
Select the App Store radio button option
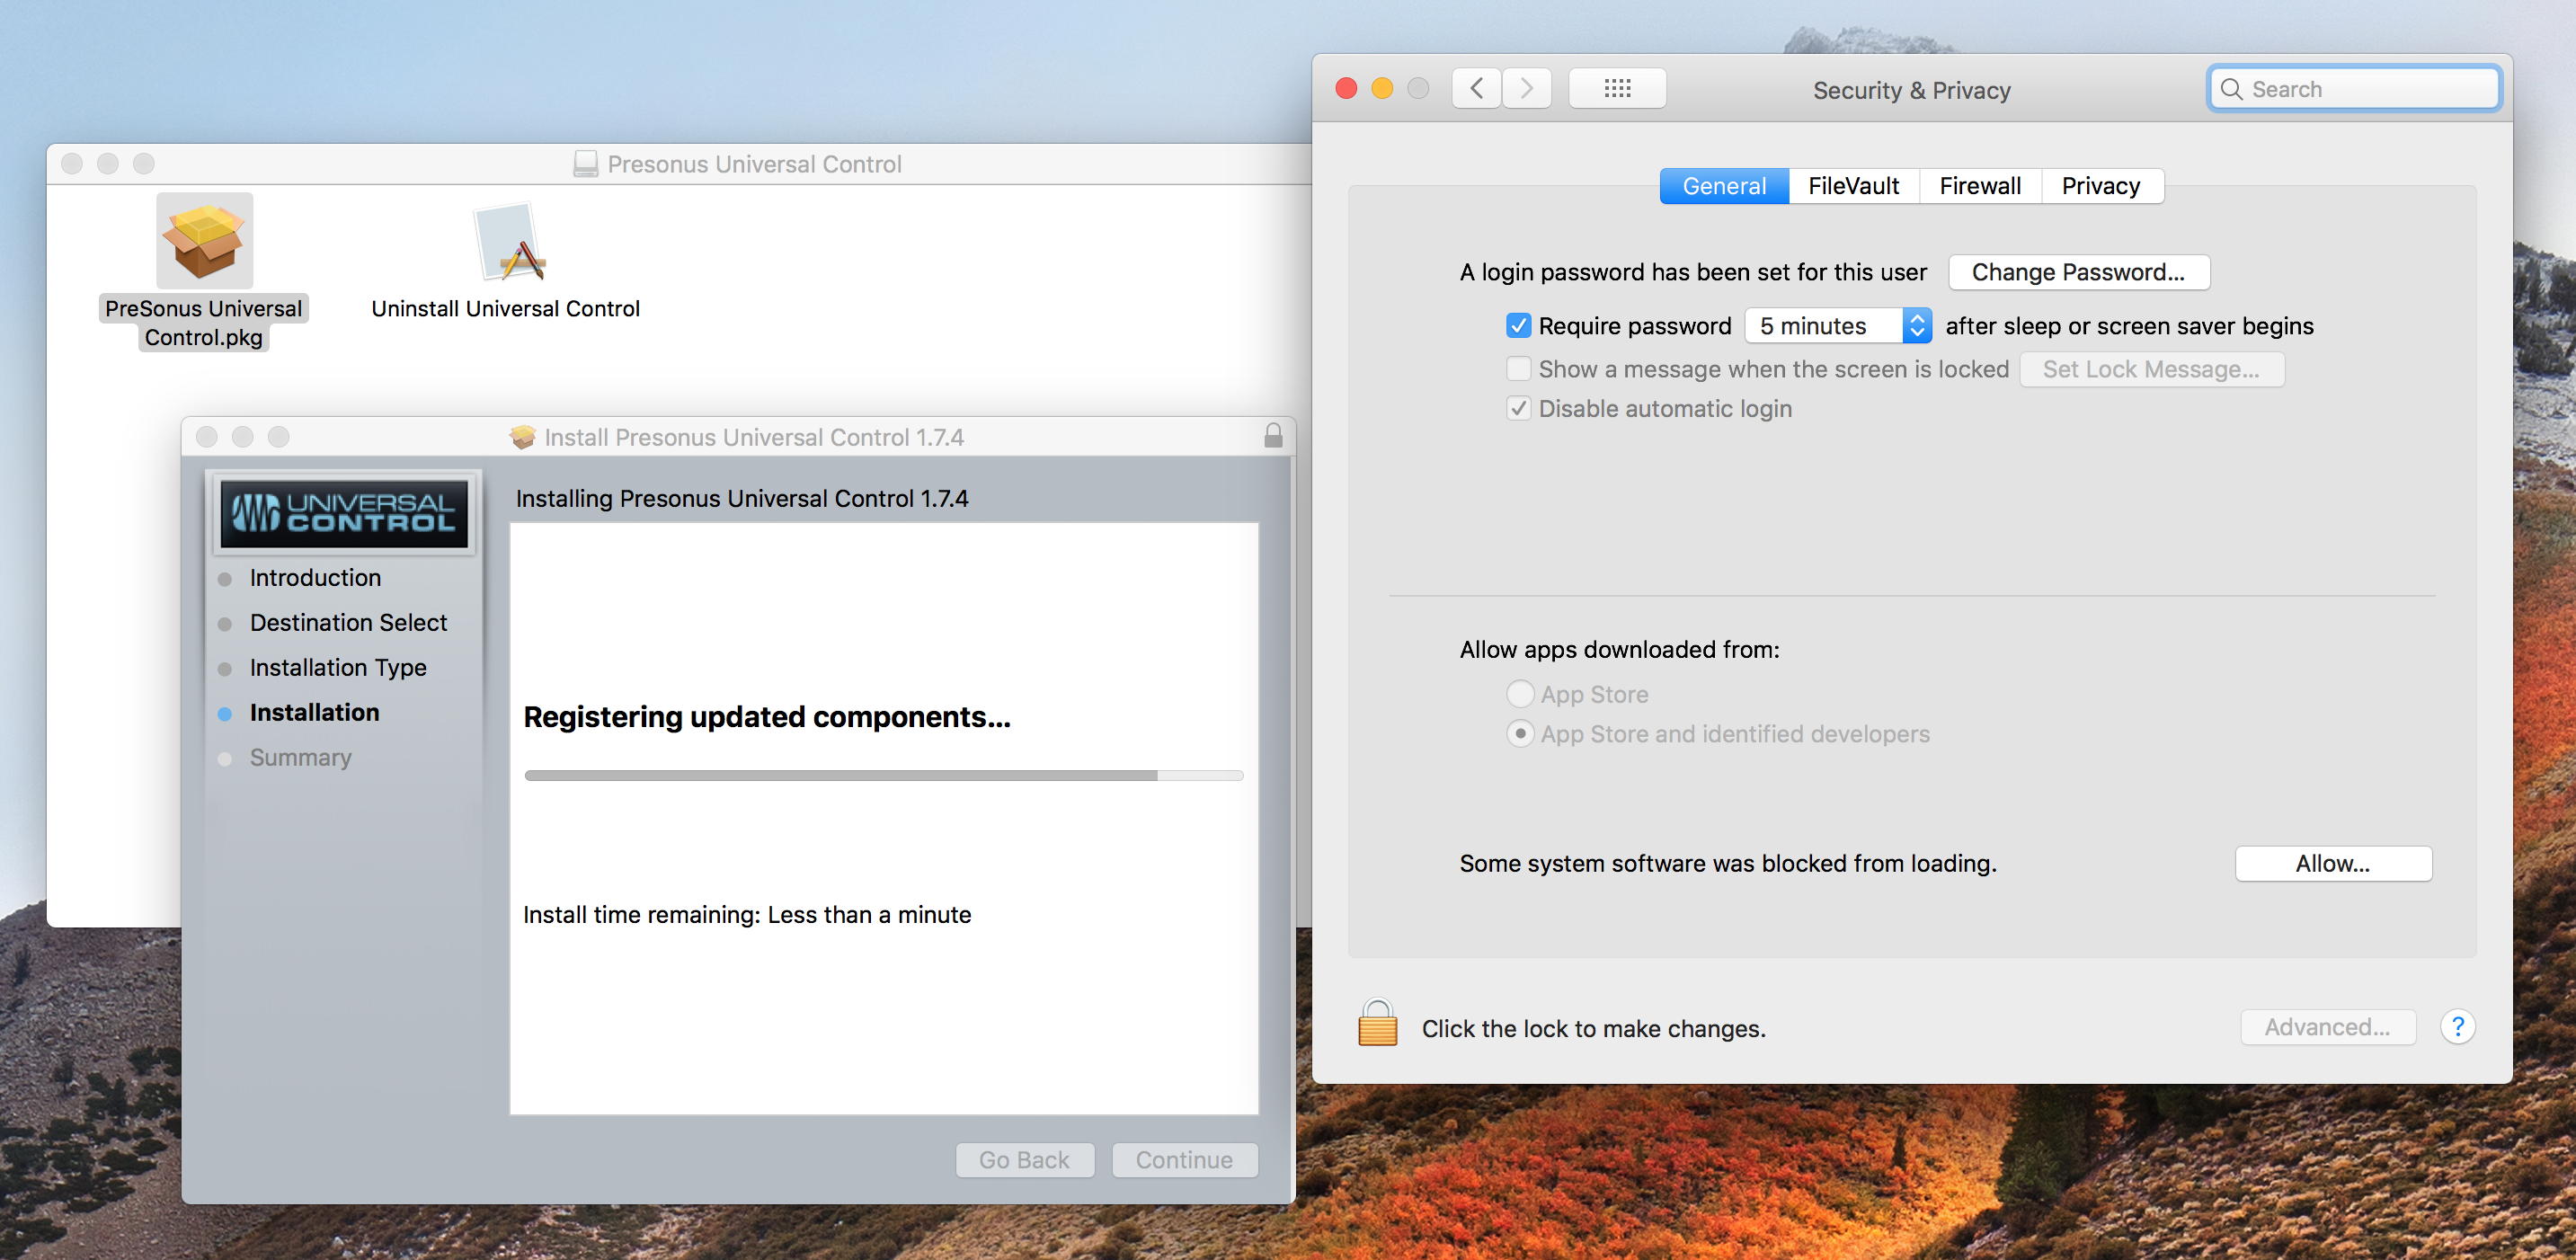click(1515, 692)
